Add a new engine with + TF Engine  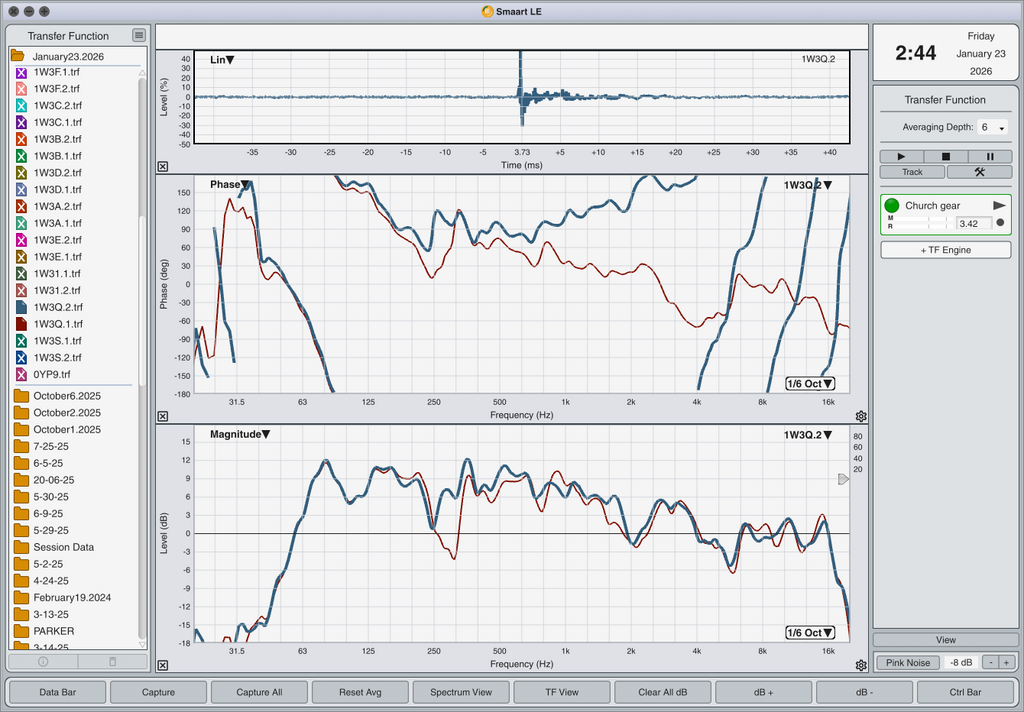(945, 250)
